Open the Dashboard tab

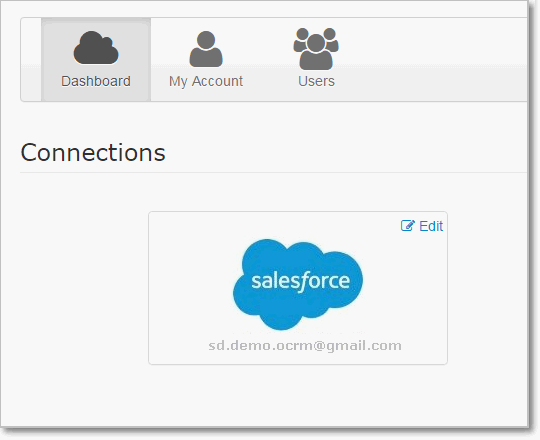tap(96, 60)
